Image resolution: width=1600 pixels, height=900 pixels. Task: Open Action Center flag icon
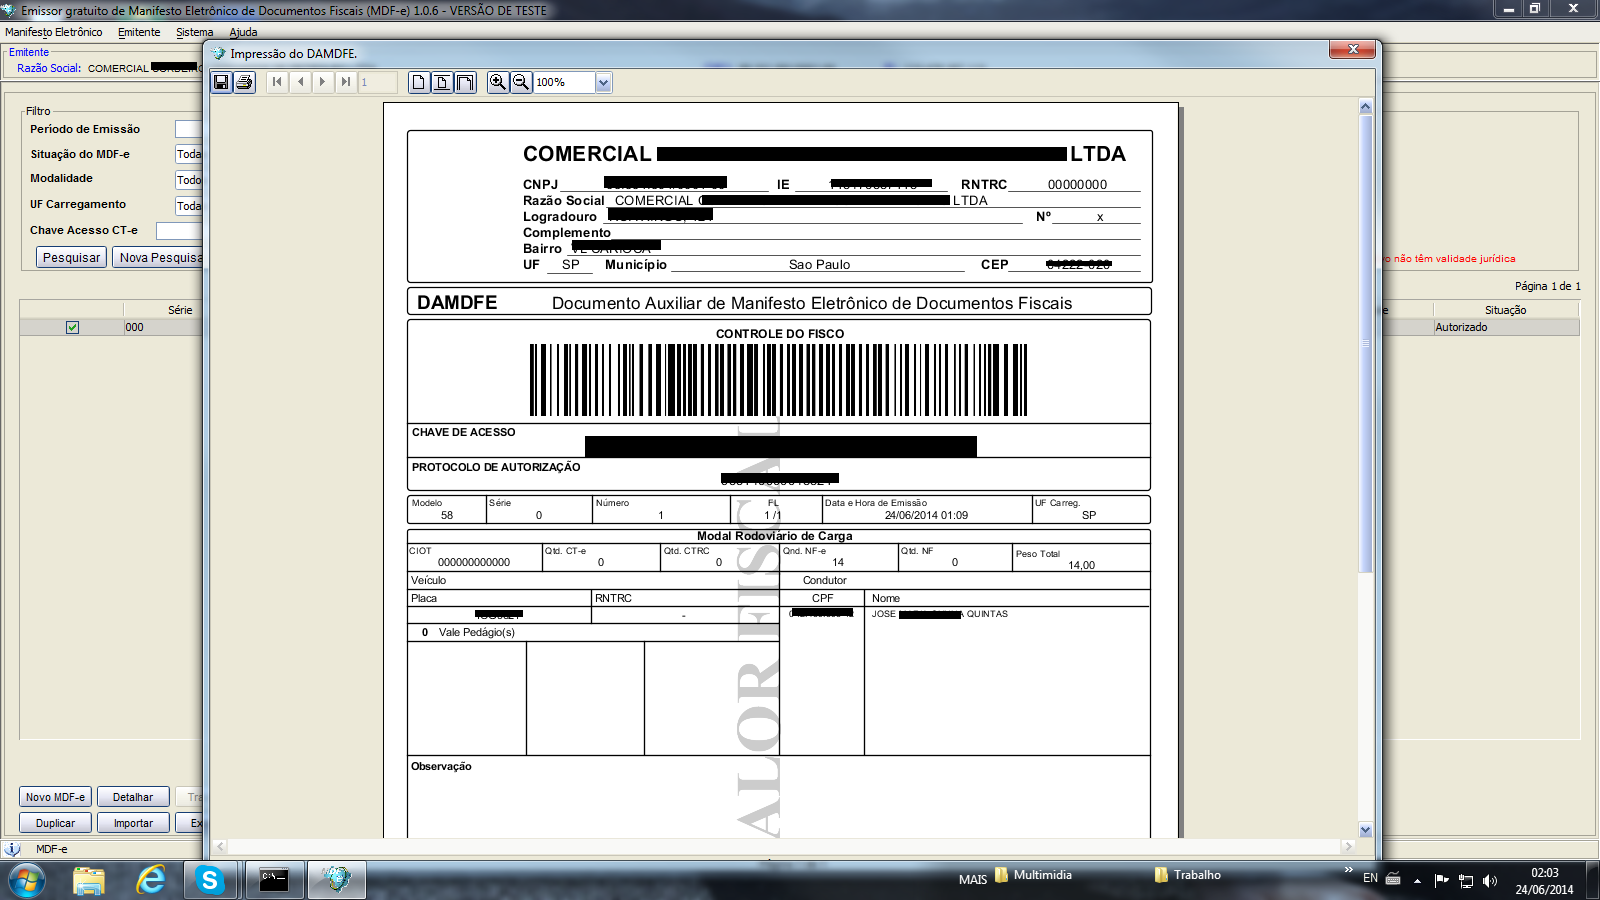click(1441, 880)
